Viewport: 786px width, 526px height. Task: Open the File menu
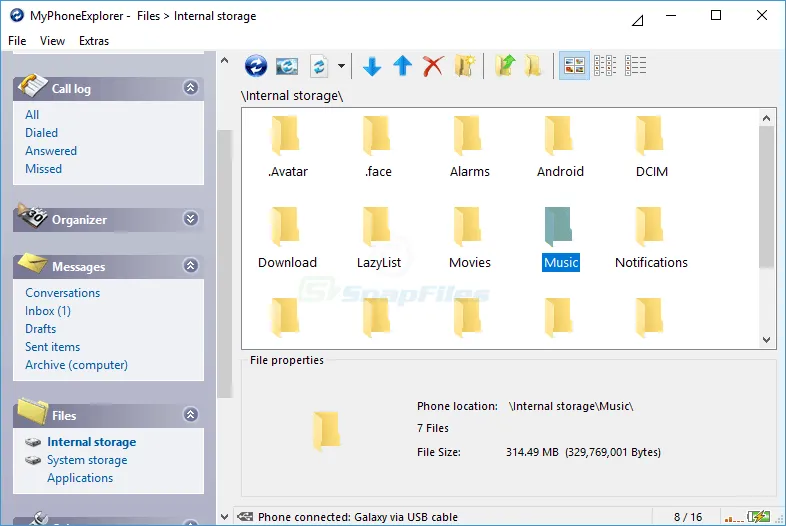(17, 41)
